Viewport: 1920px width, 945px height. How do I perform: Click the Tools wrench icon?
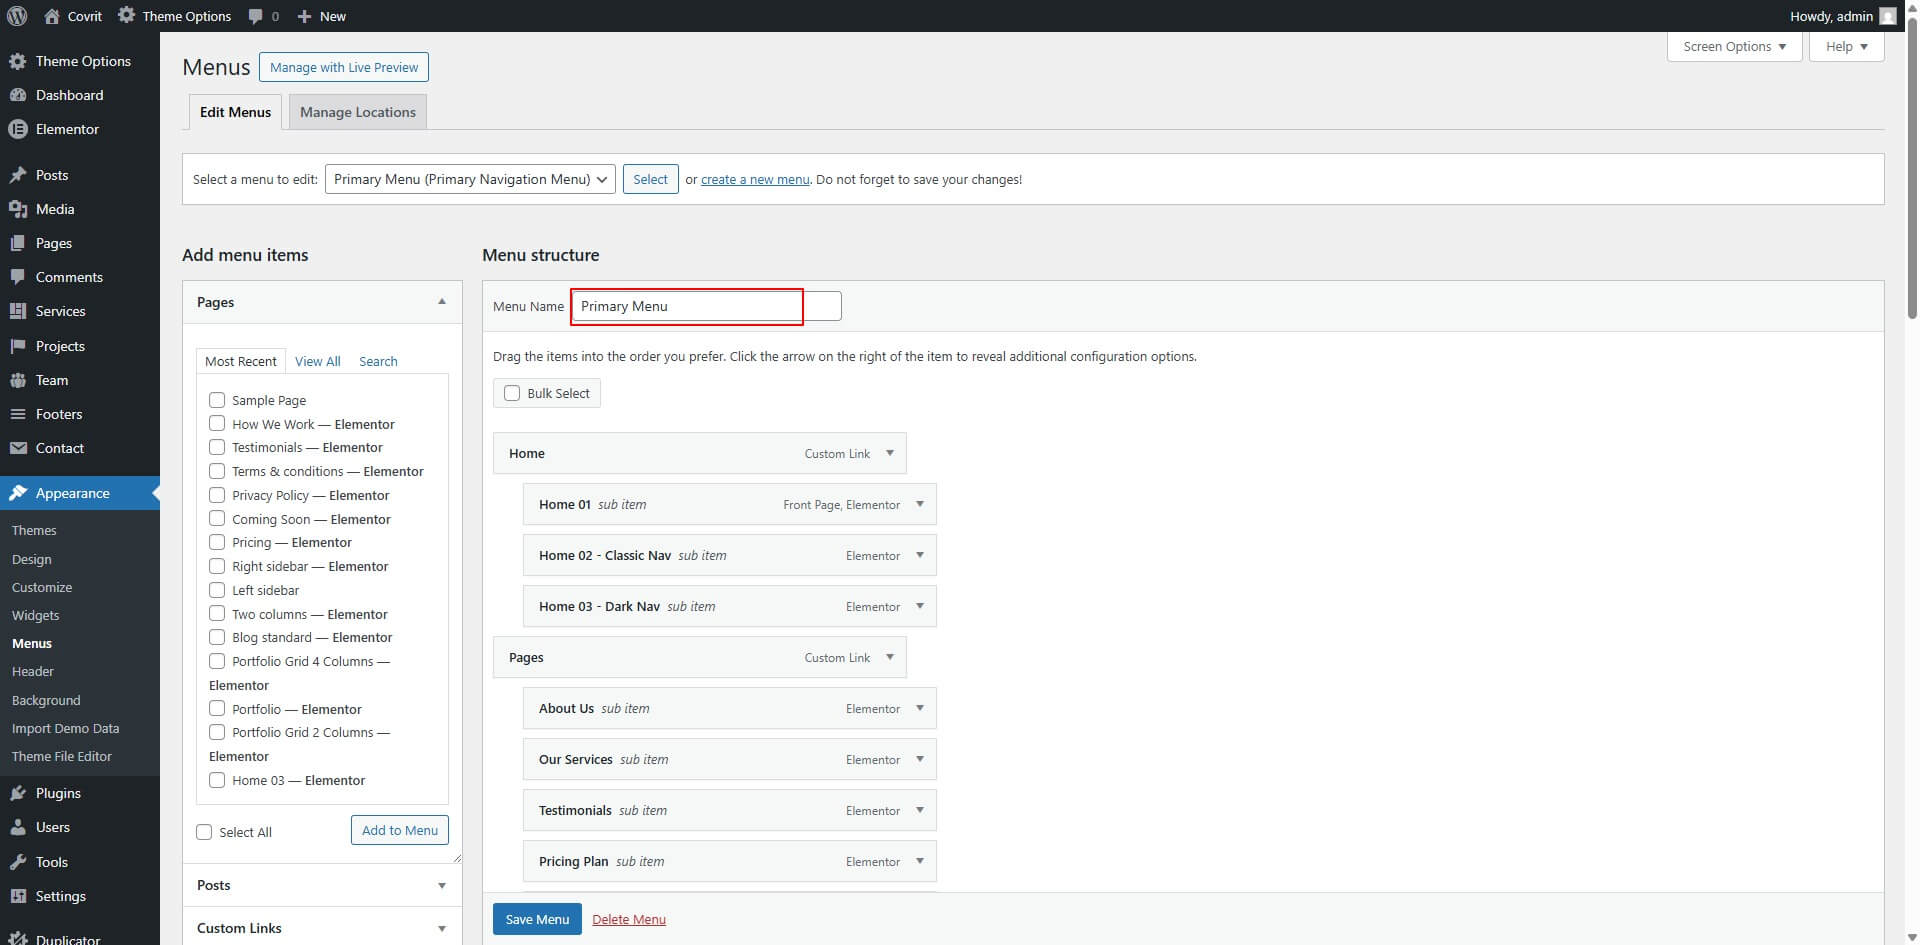(17, 862)
